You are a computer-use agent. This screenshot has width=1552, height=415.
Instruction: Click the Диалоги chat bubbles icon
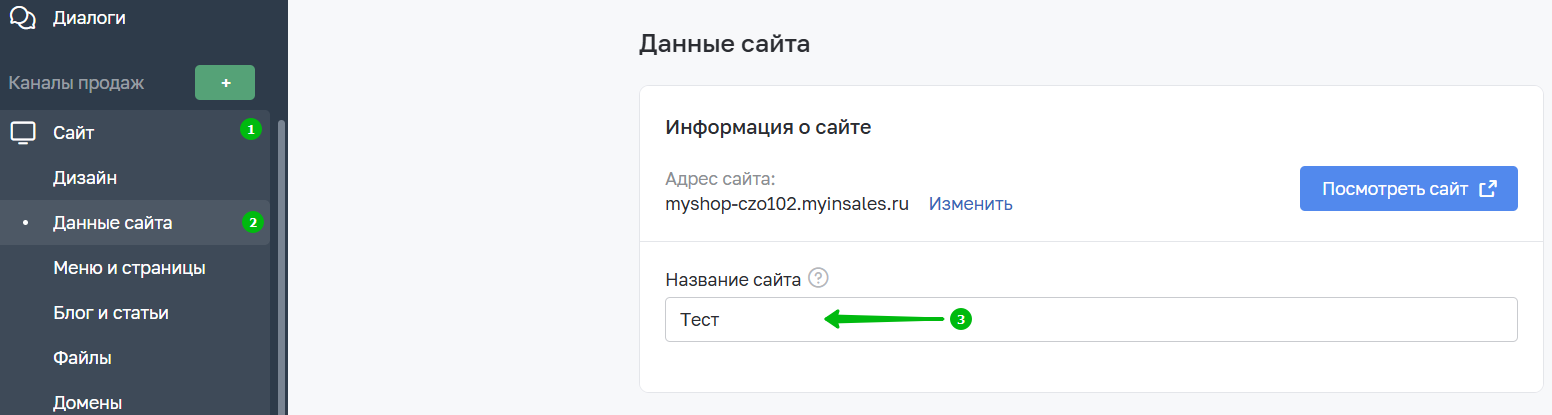(22, 18)
